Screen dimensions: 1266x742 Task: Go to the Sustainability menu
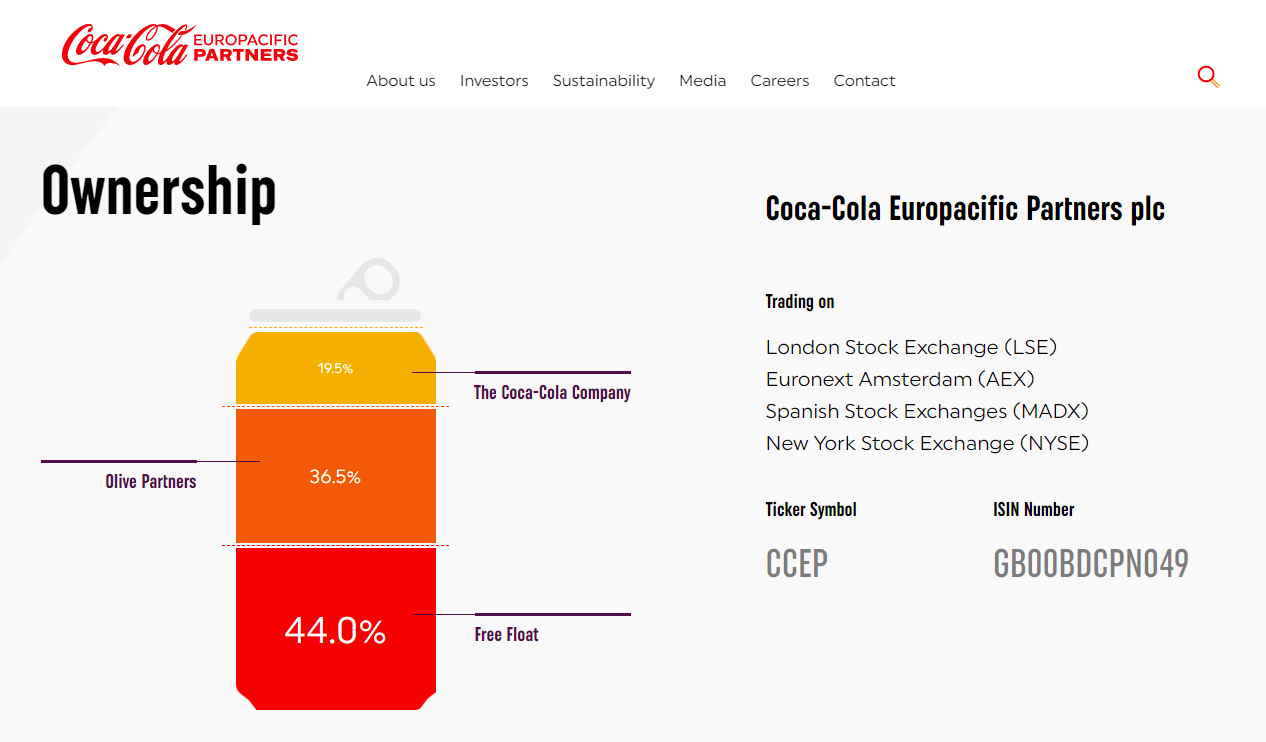pos(604,81)
